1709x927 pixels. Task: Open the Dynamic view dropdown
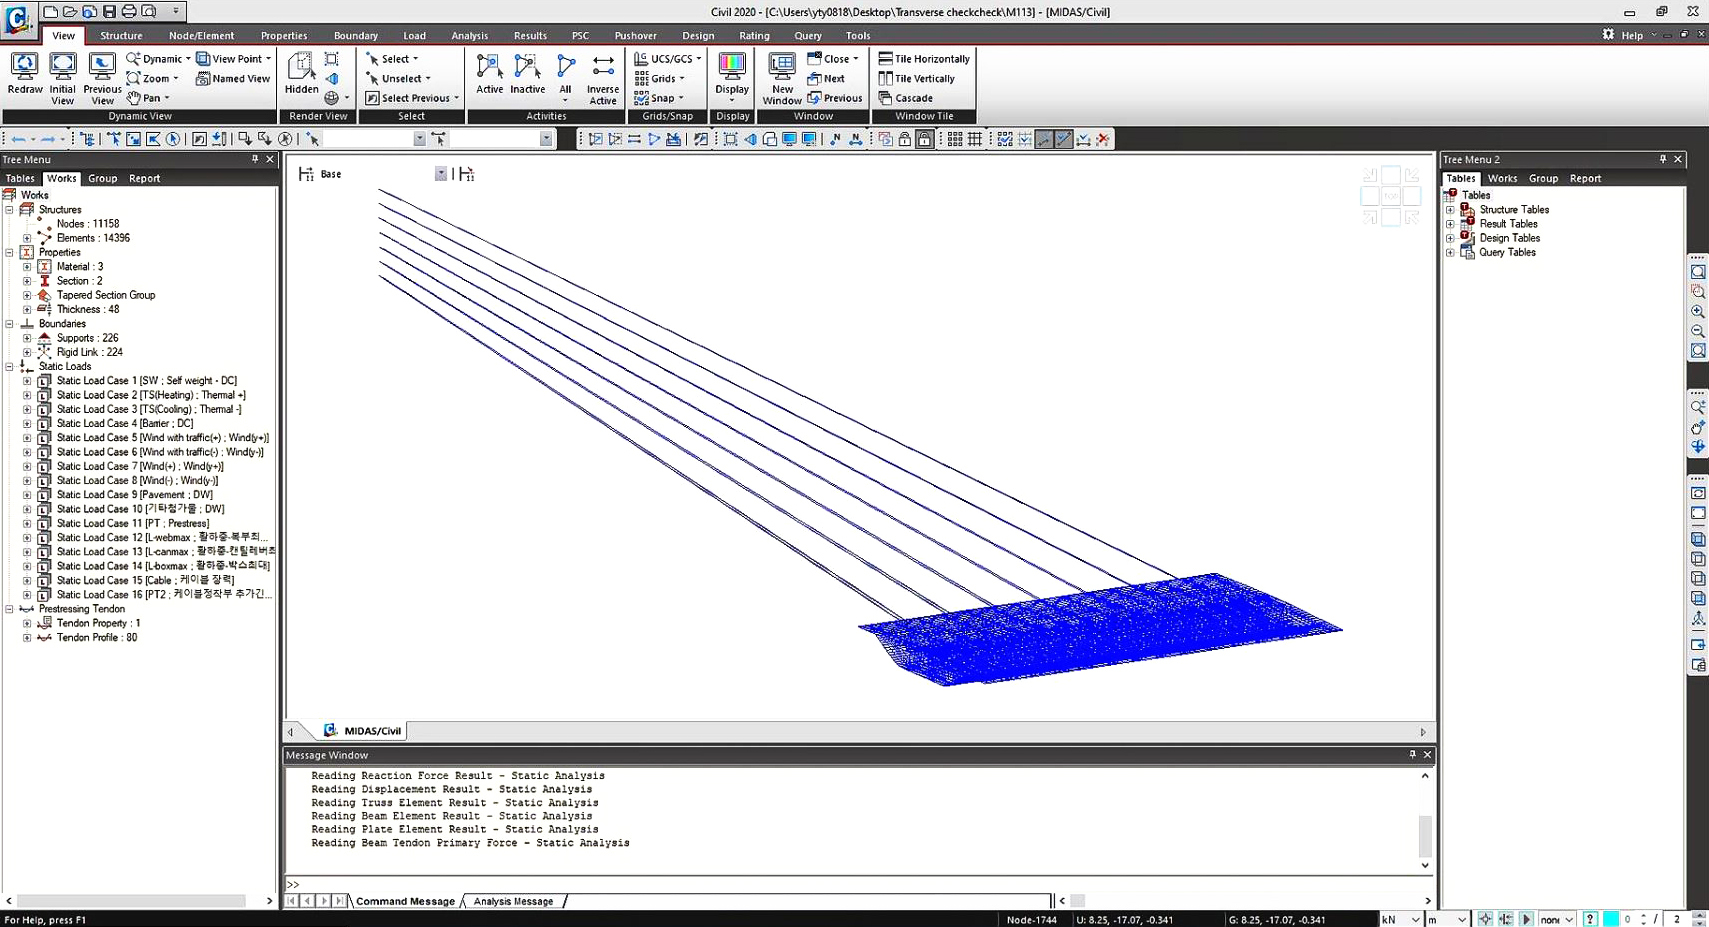click(188, 59)
